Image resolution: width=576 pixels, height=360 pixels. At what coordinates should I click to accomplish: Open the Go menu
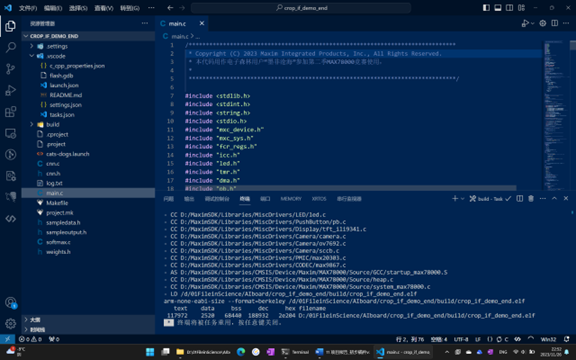[x=130, y=8]
